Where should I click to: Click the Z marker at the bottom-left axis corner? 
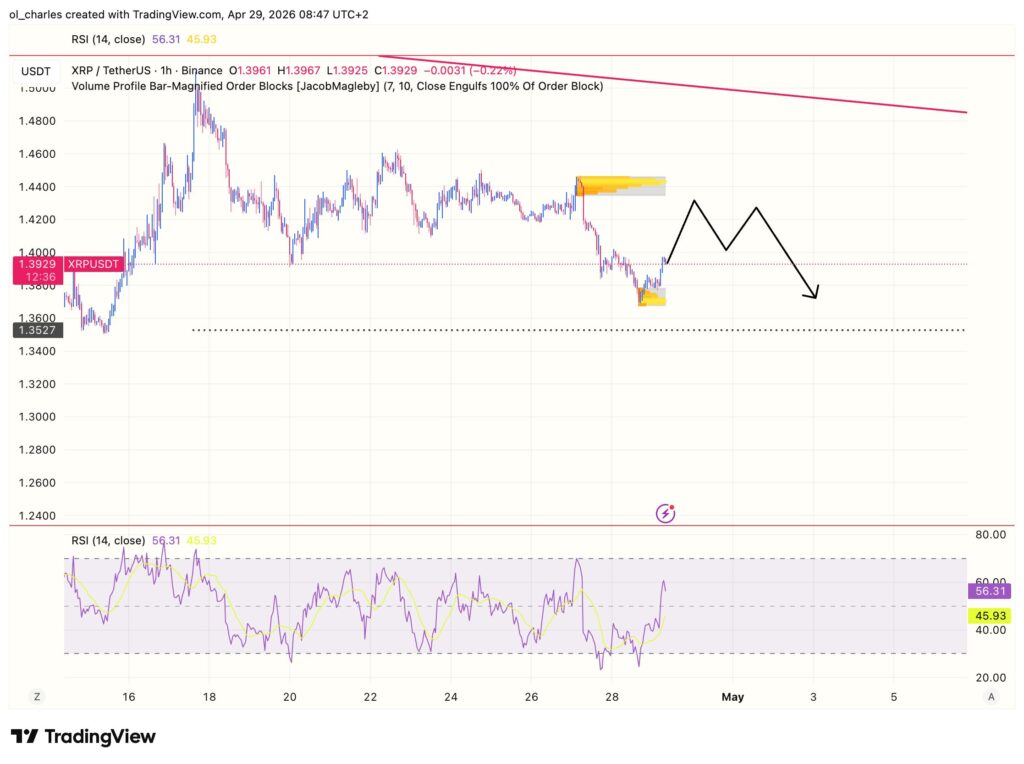click(x=36, y=695)
